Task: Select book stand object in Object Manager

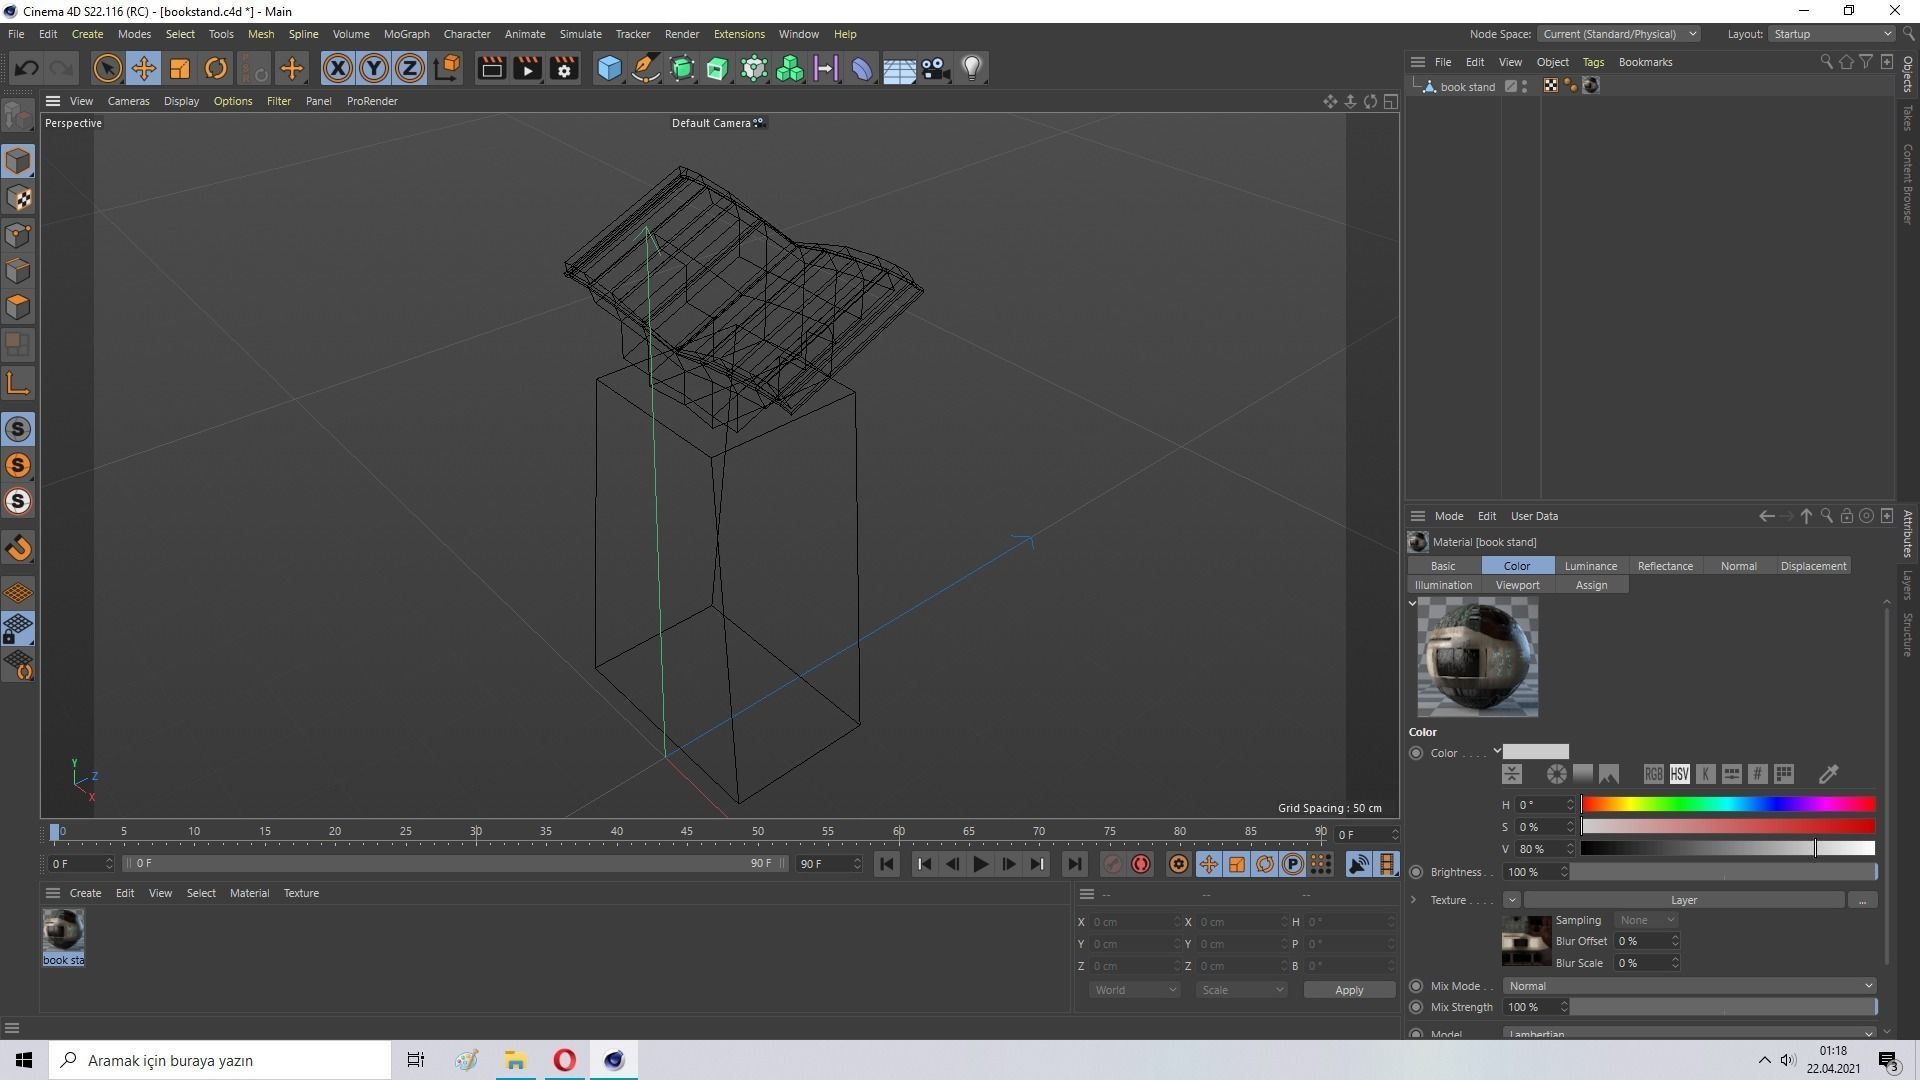Action: [1467, 87]
